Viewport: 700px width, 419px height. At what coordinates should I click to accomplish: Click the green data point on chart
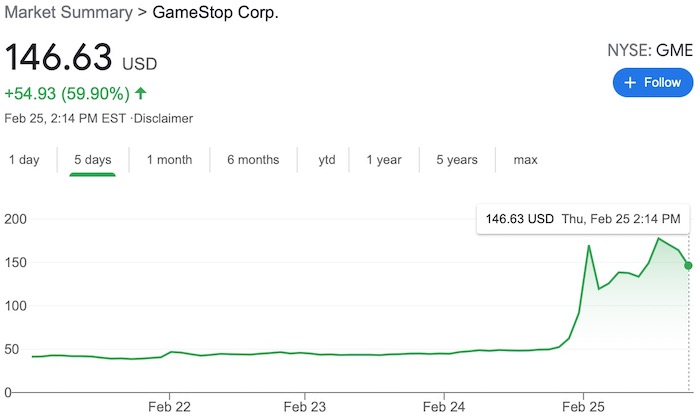[688, 266]
